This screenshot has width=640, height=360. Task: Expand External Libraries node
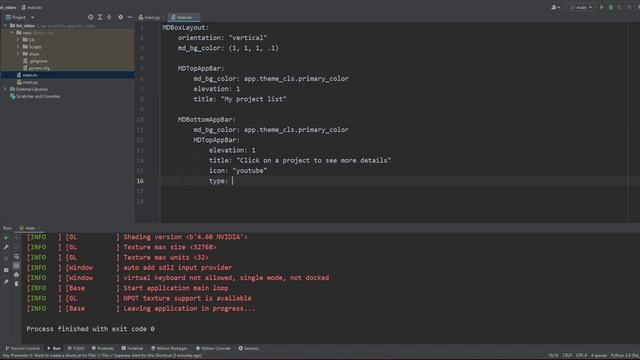coord(6,89)
